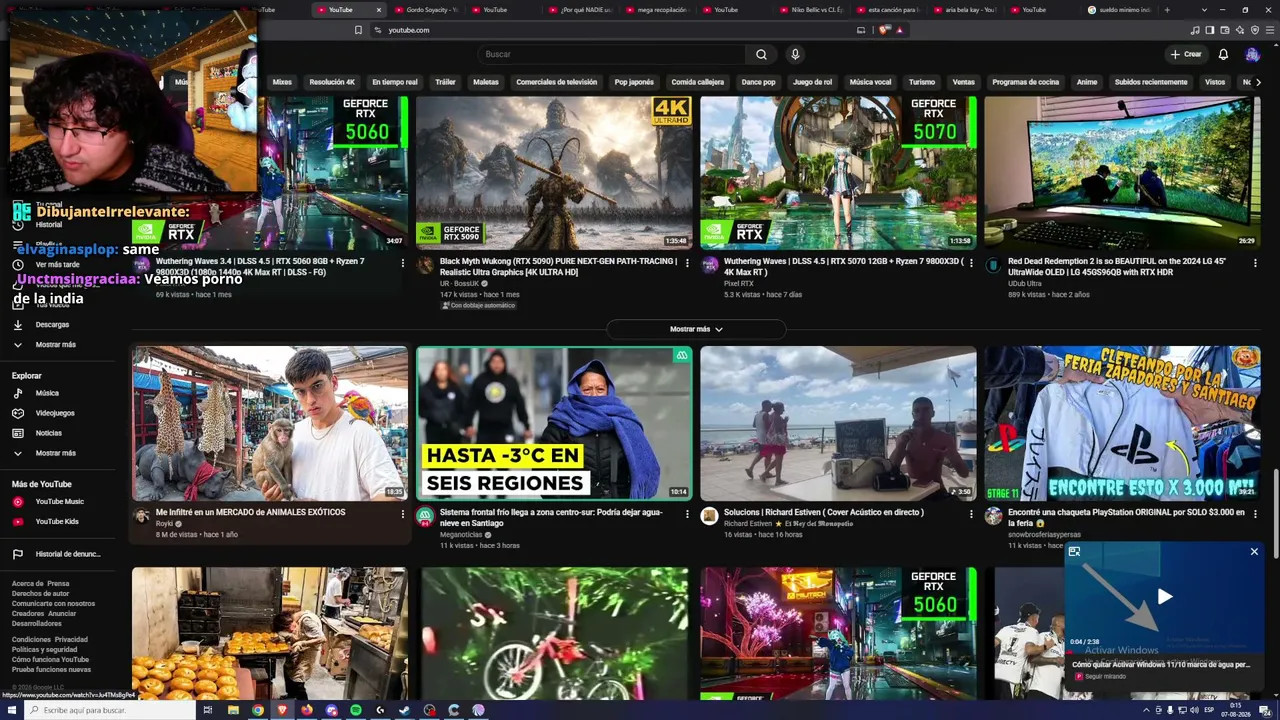Screen dimensions: 1280x720
Task: Expand the 'Mostrar más' shelf button
Action: click(x=696, y=329)
